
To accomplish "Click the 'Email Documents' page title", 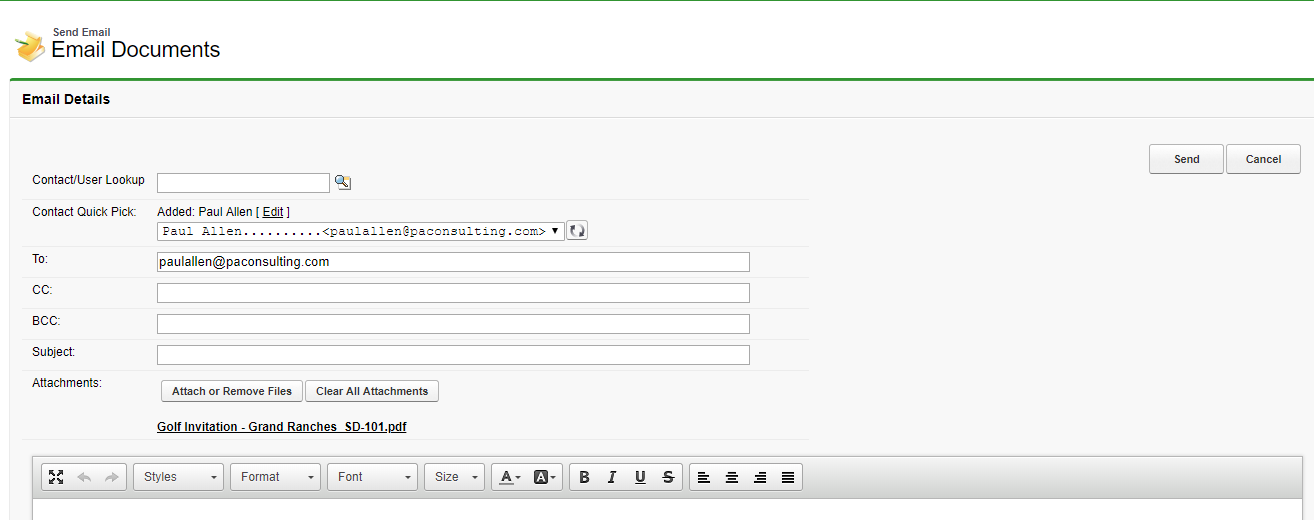I will tap(136, 50).
